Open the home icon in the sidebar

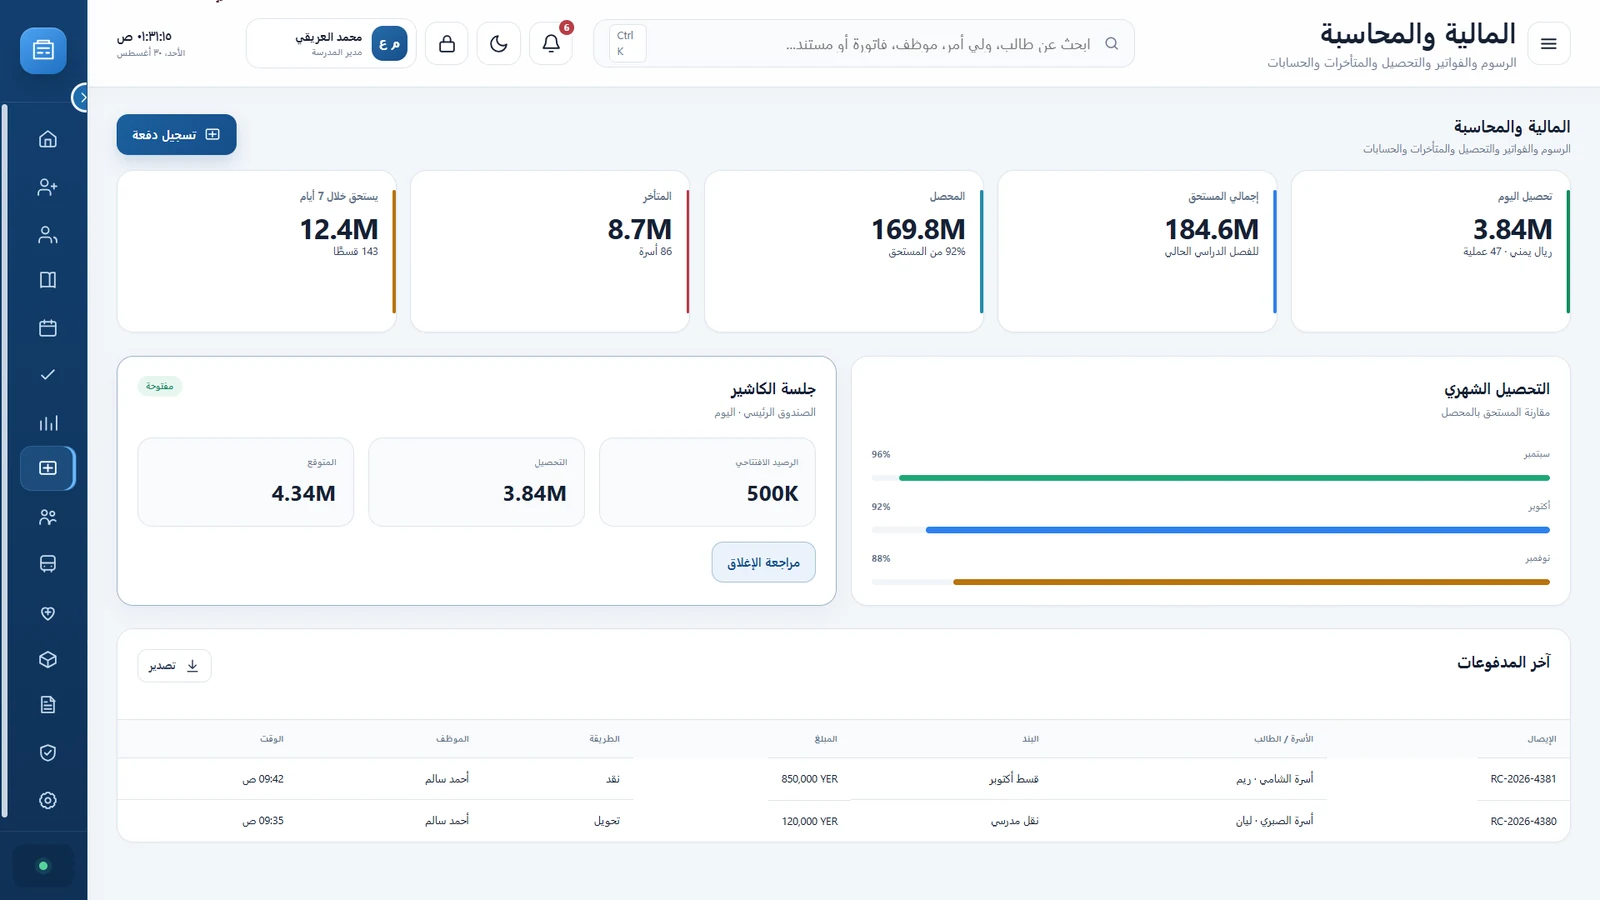tap(48, 139)
